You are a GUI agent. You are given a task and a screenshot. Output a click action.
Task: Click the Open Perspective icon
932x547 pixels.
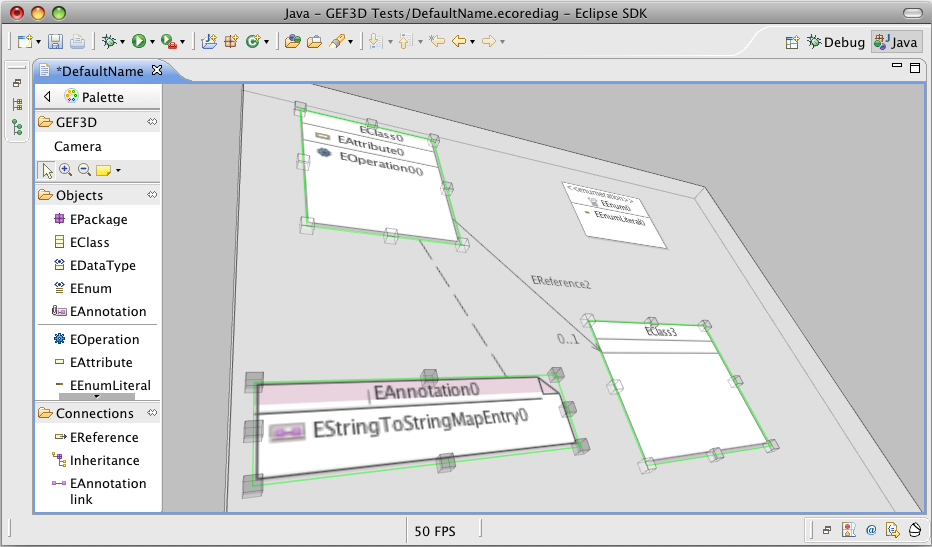point(792,42)
